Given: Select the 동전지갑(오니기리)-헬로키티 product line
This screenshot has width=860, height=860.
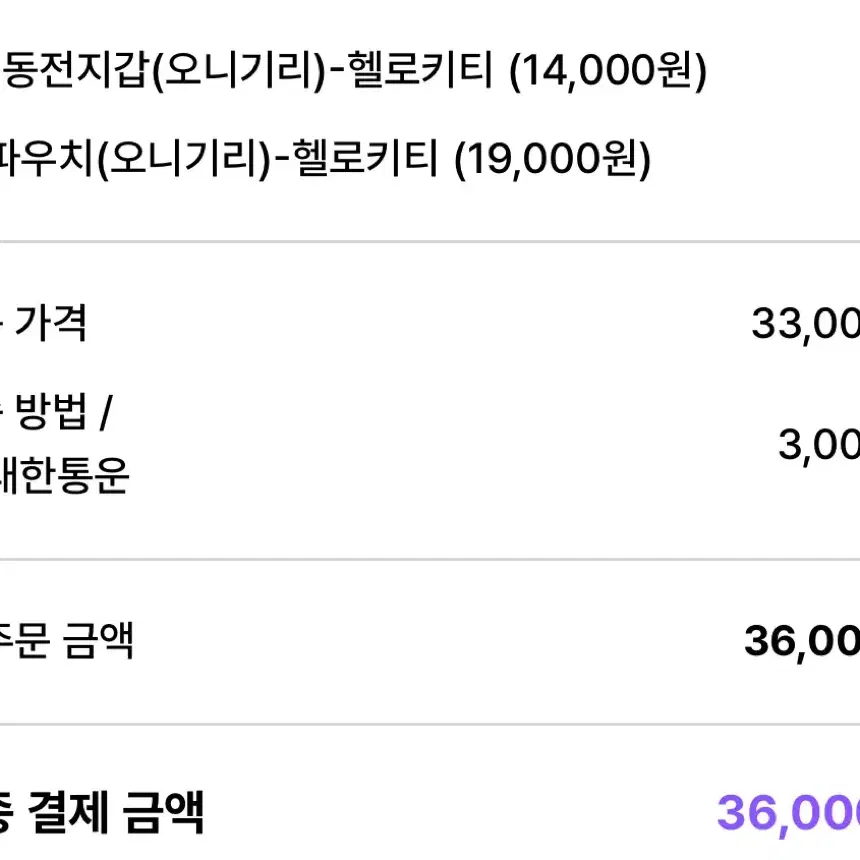Looking at the screenshot, I should click(354, 71).
